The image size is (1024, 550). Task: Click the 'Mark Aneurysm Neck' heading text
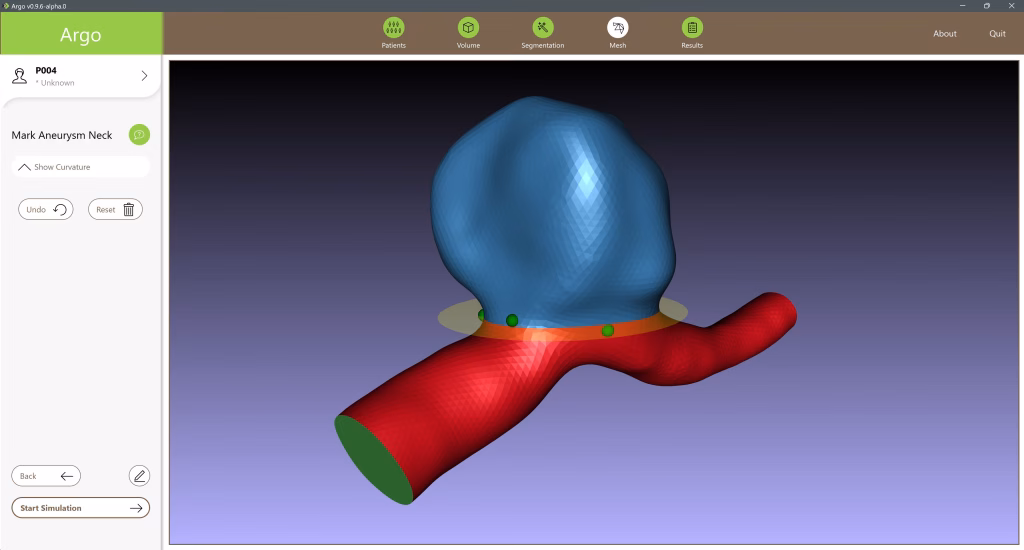coord(62,135)
